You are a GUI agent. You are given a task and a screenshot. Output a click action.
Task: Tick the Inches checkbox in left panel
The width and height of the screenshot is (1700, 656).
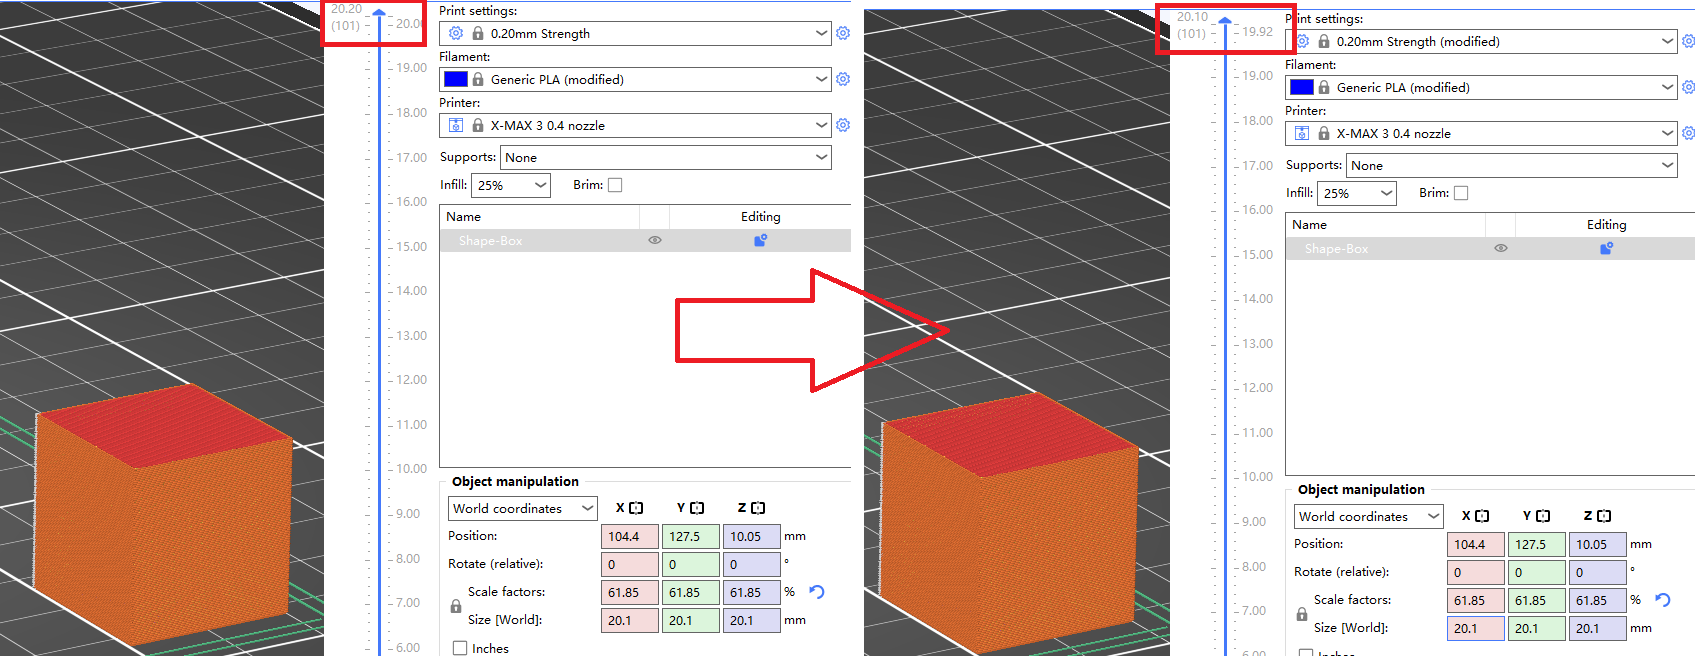(x=460, y=648)
